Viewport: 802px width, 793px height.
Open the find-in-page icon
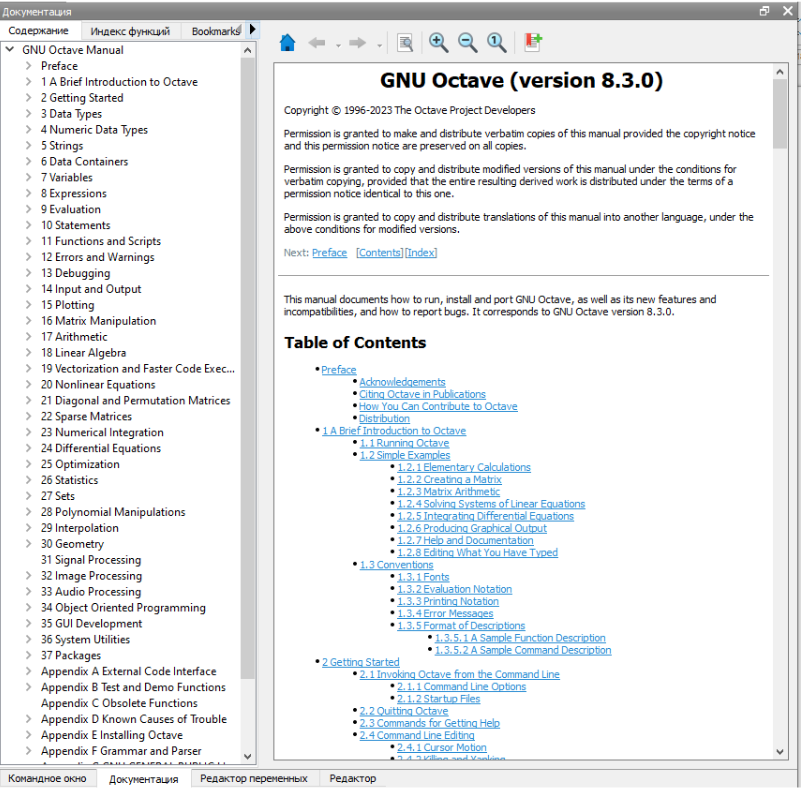tap(405, 42)
